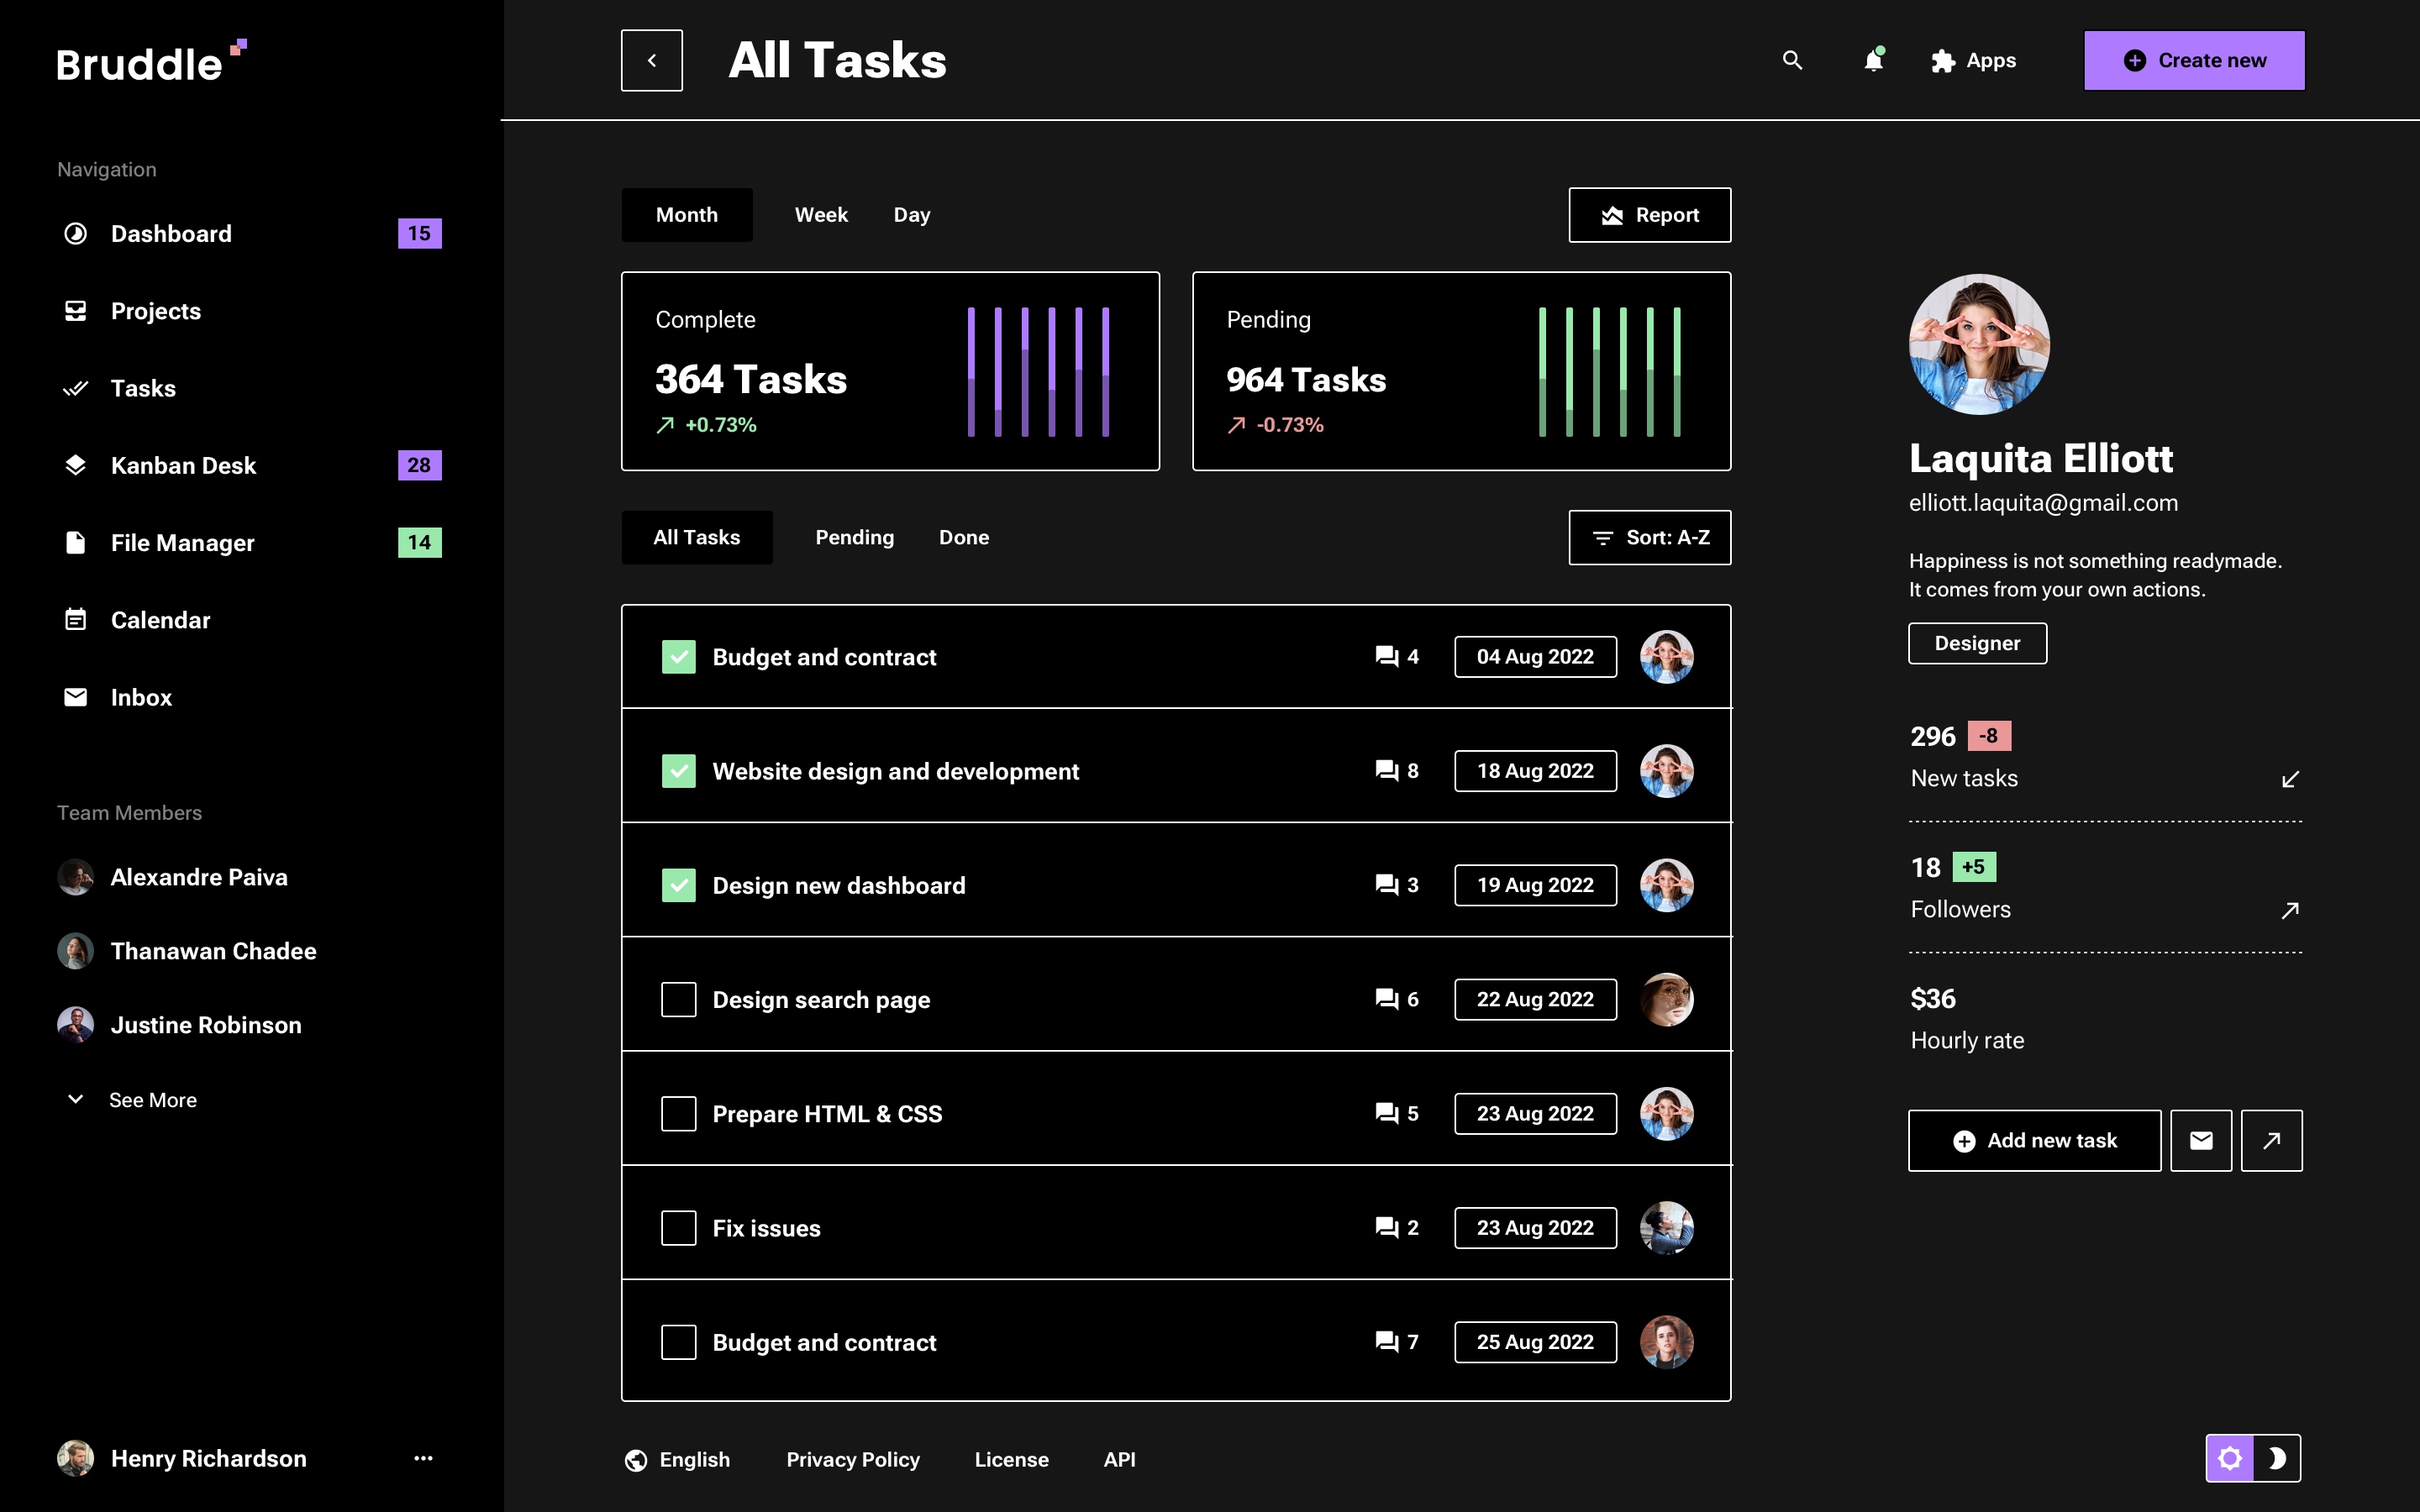Switch to dark mode moon toggle
2420x1512 pixels.
[2276, 1458]
